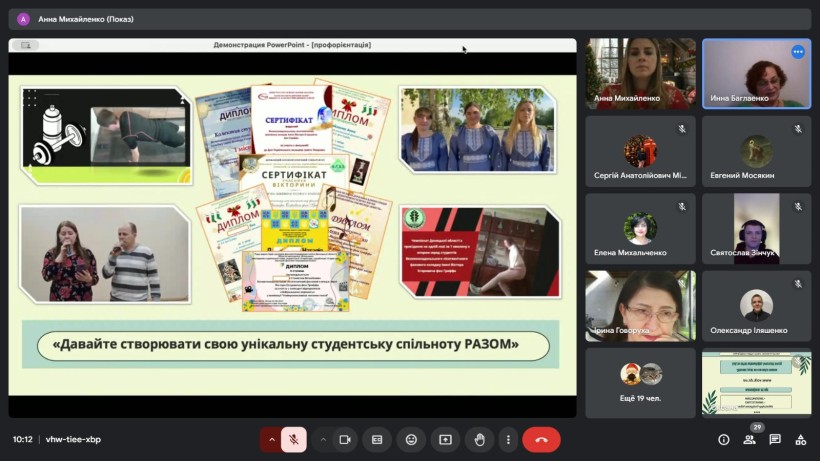This screenshot has width=820, height=461.
Task: Raise your hand in the meeting
Action: tap(479, 439)
